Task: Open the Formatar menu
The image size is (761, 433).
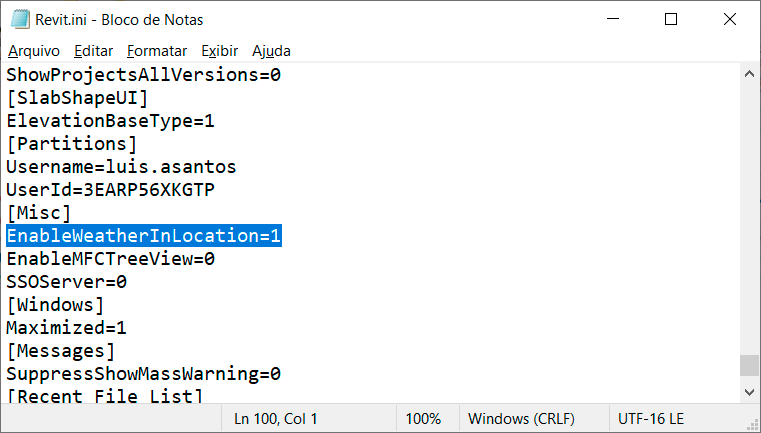Action: pos(157,50)
